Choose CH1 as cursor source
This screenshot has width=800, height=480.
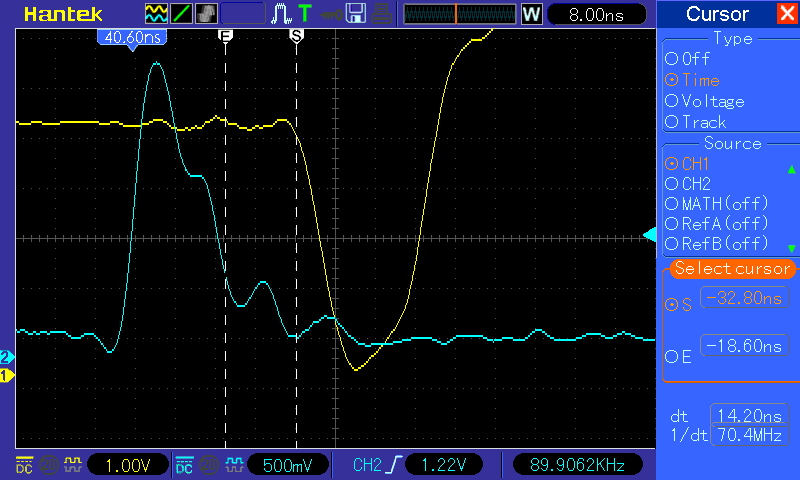pyautogui.click(x=687, y=164)
